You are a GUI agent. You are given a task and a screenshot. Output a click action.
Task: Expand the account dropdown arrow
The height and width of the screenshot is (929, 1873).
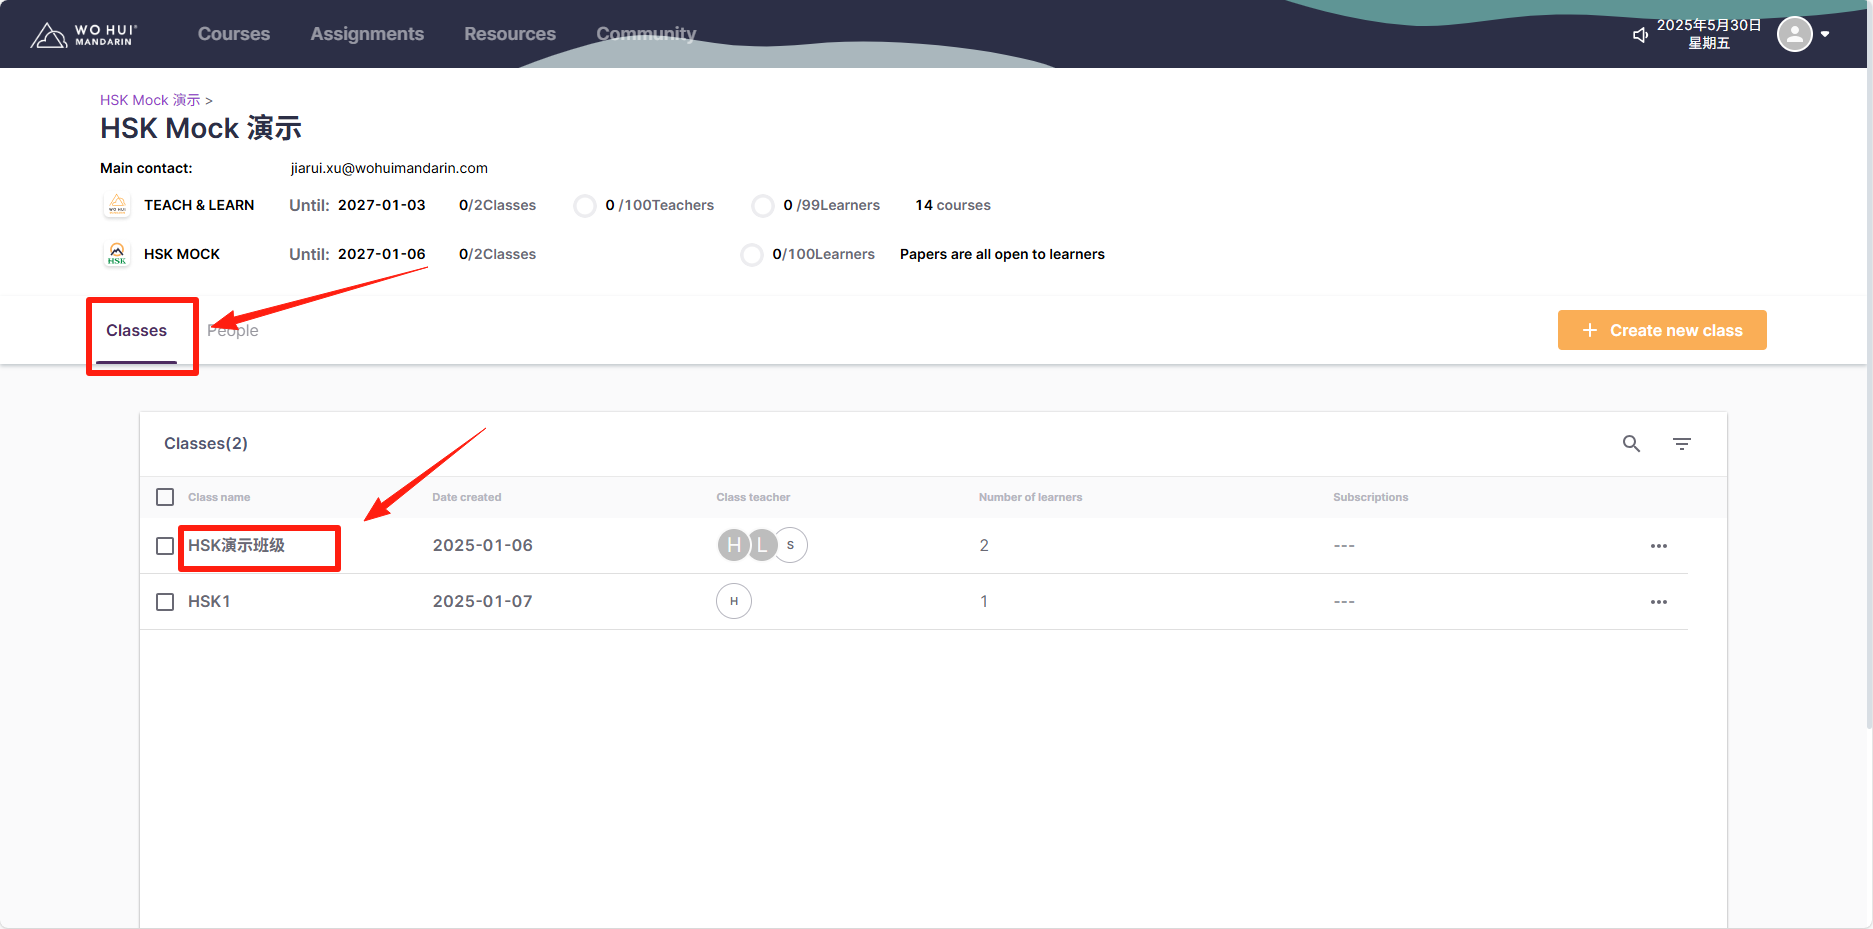1825,34
